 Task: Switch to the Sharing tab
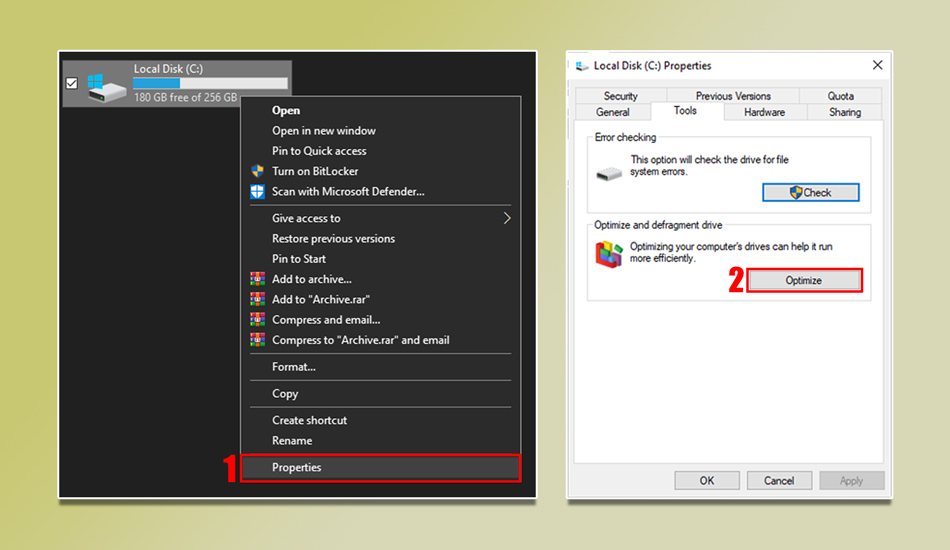[845, 112]
